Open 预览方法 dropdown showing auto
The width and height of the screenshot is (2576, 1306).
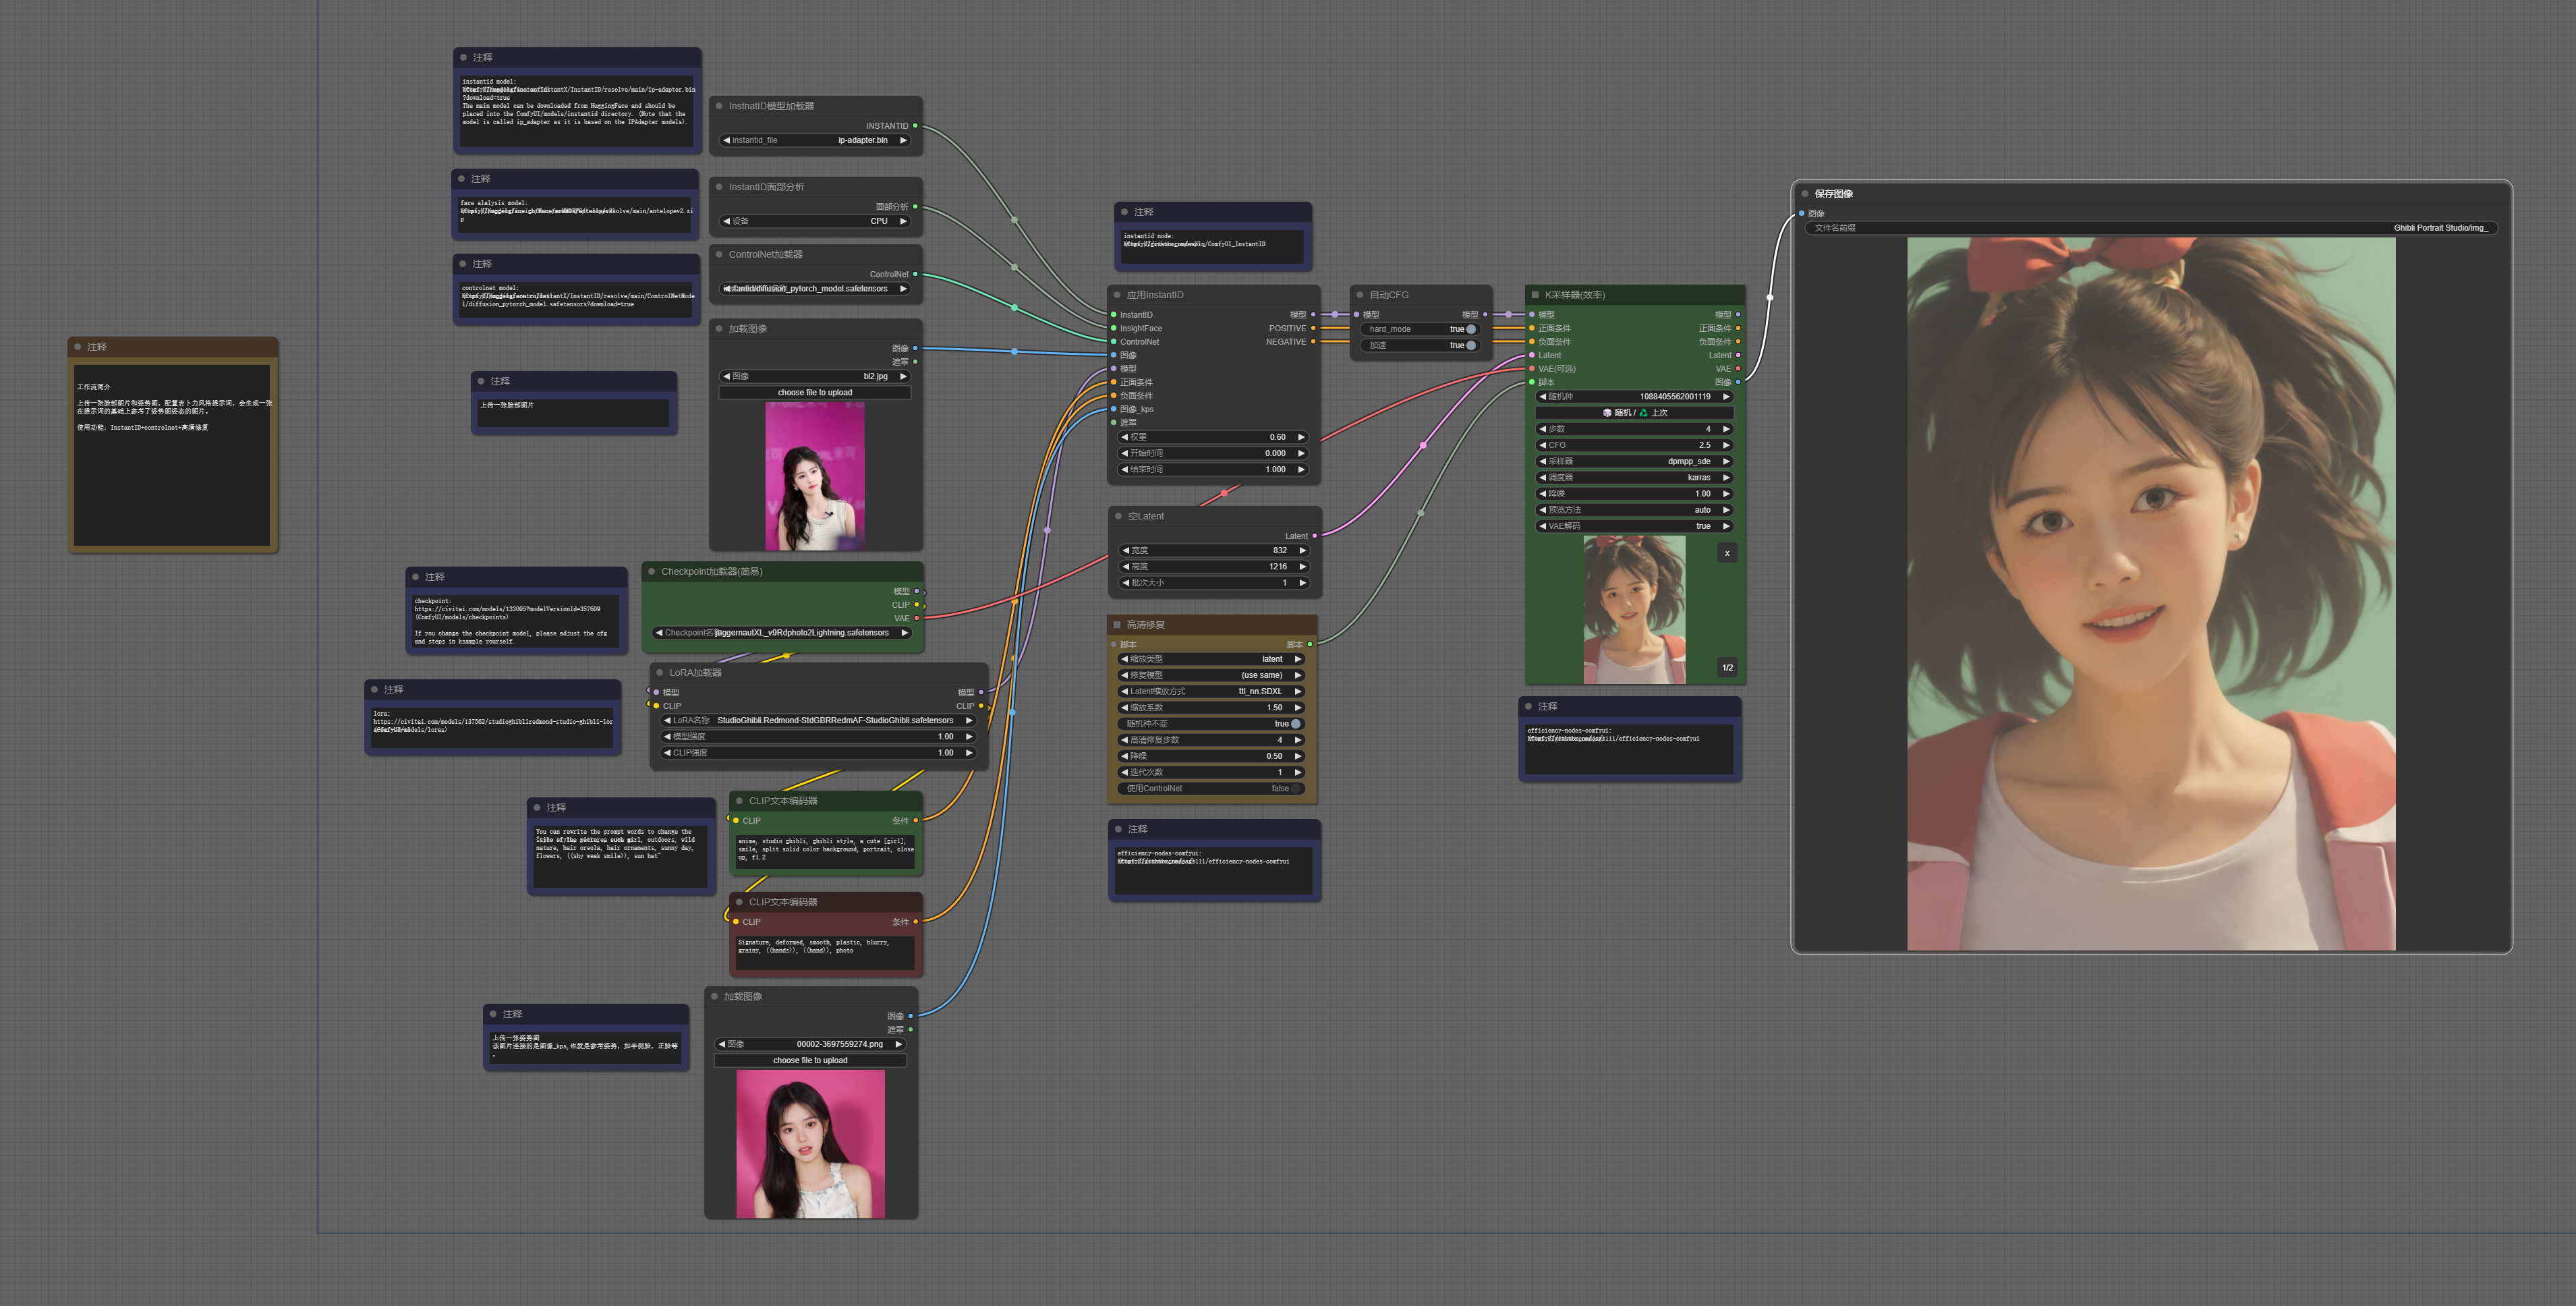(x=1634, y=510)
